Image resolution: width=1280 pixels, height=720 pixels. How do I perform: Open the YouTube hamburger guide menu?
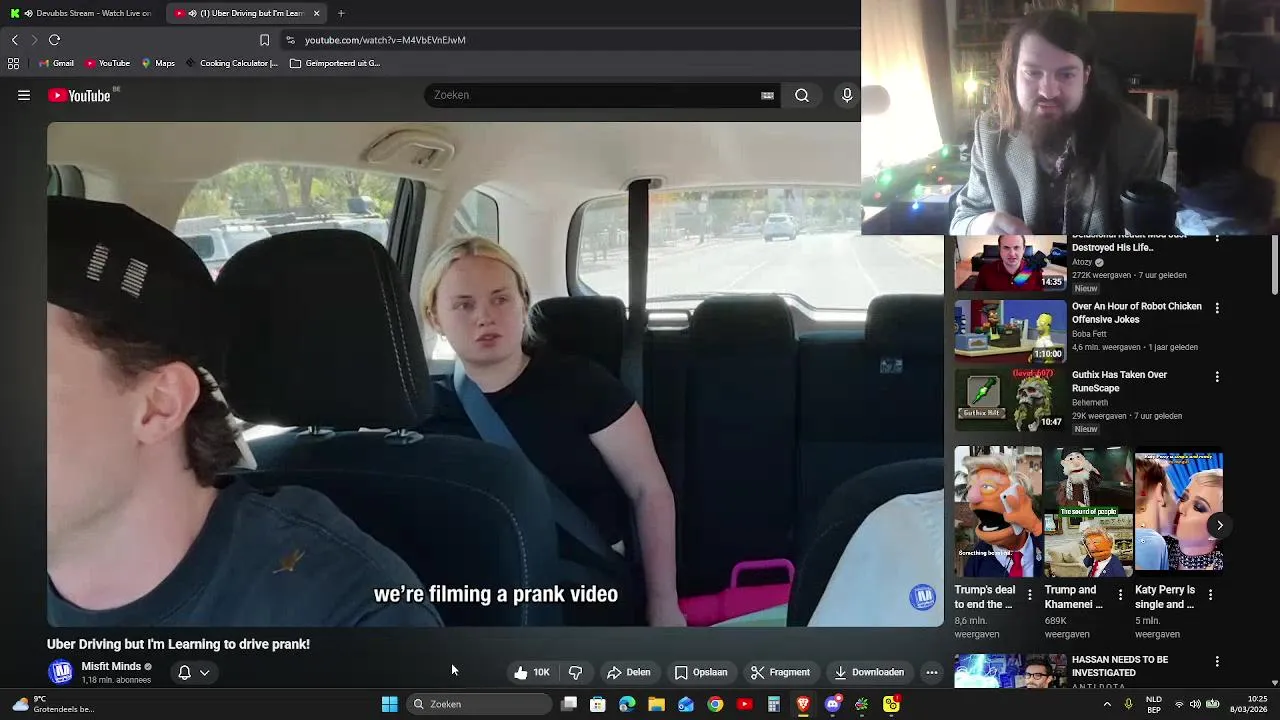tap(24, 95)
